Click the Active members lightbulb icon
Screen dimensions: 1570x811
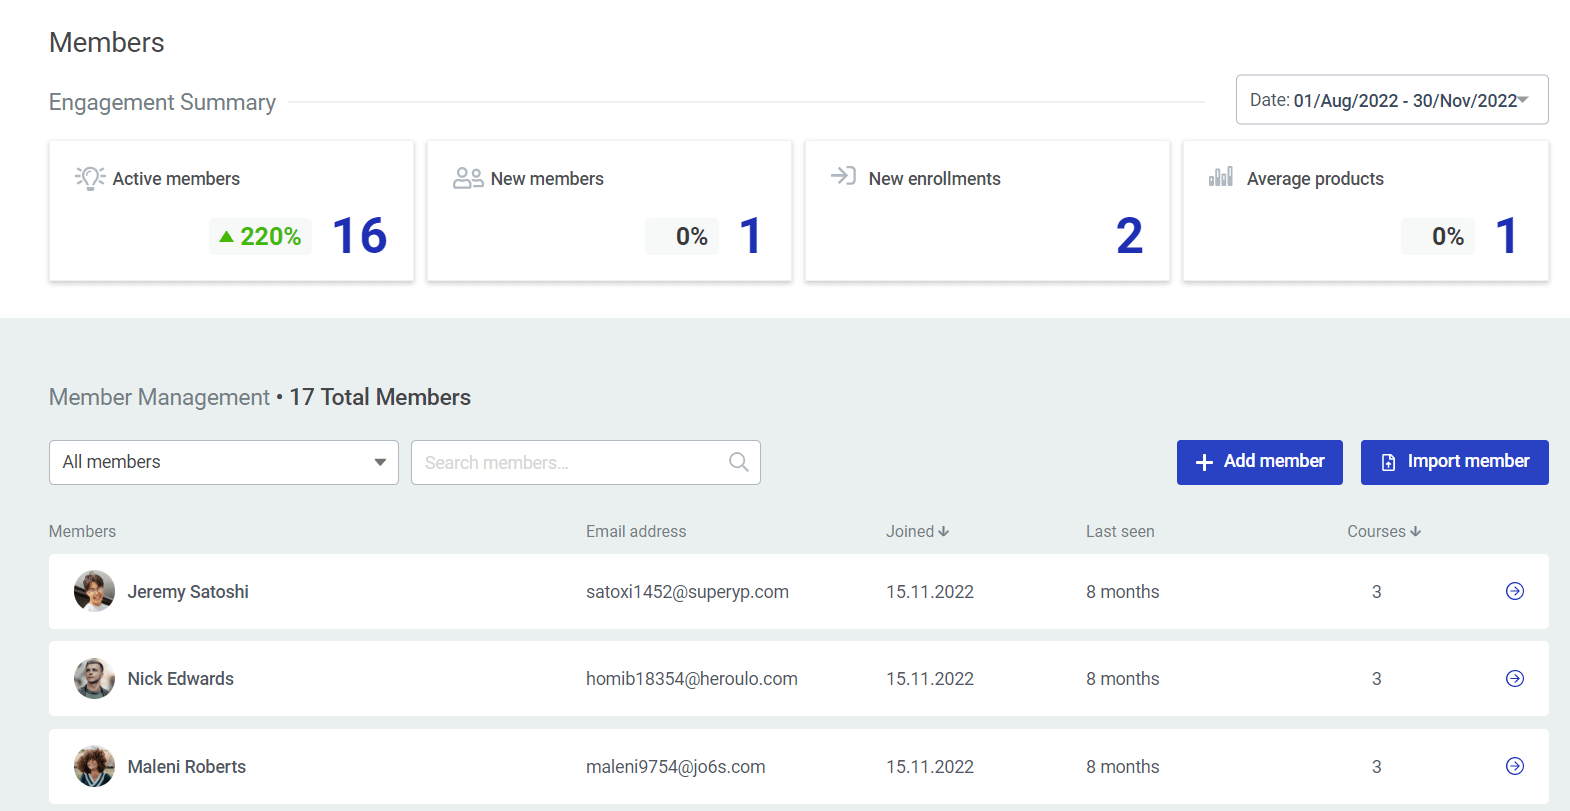click(x=90, y=178)
